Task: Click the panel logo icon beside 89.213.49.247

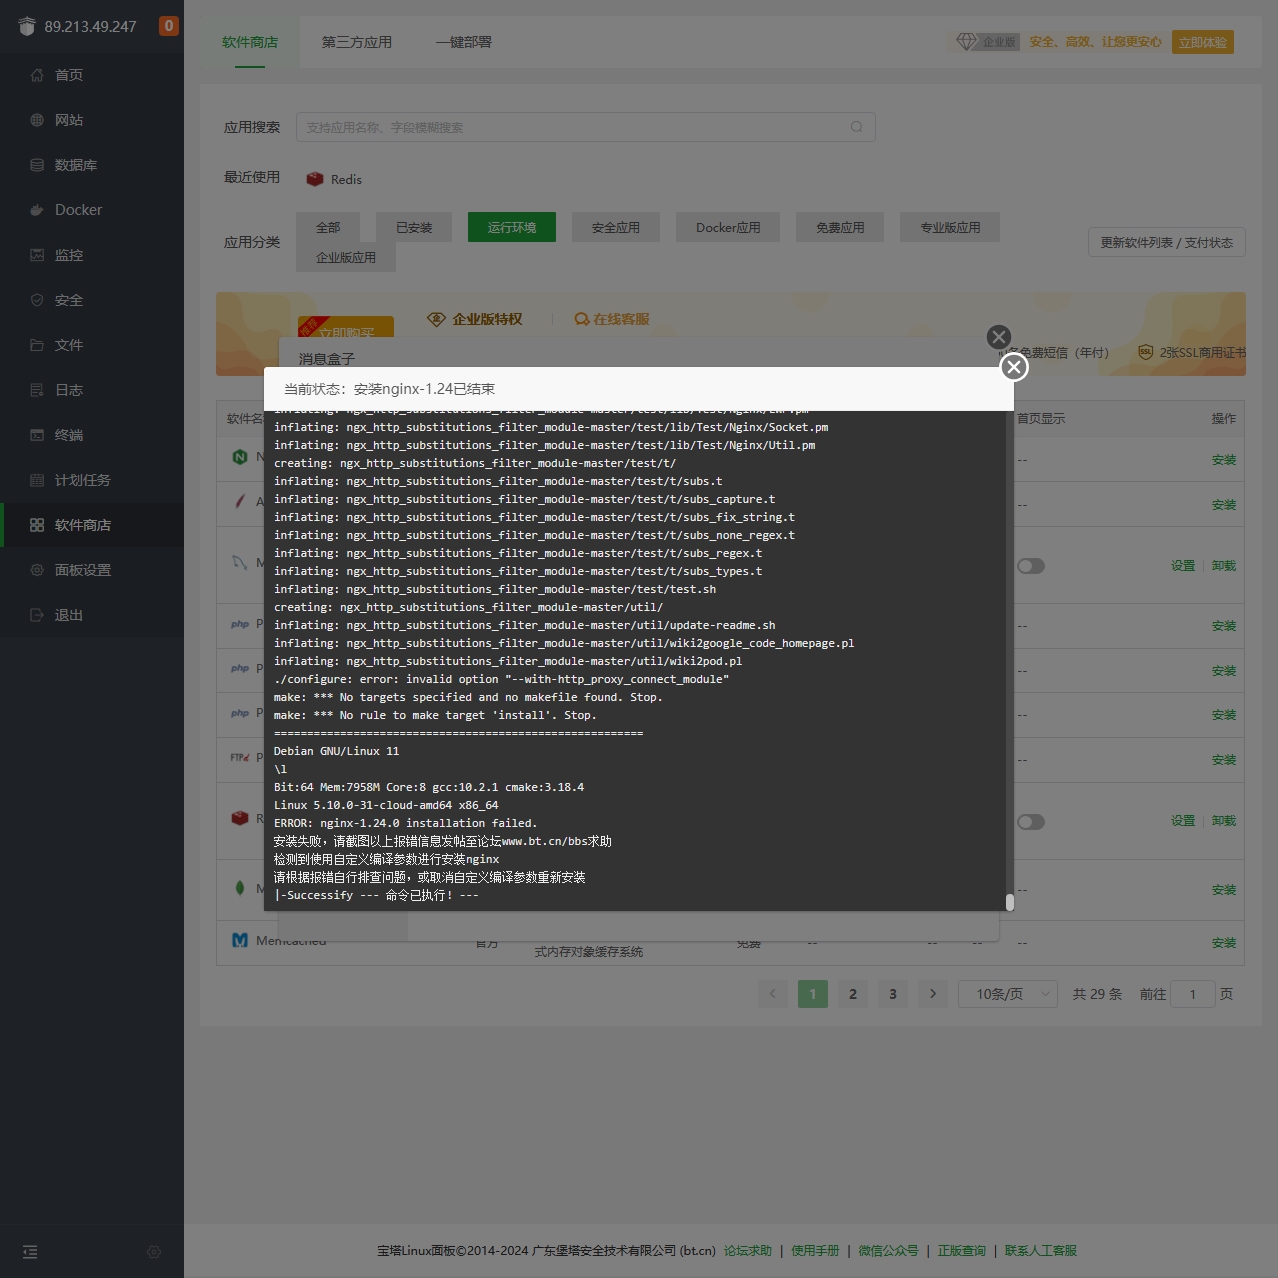Action: pos(27,26)
